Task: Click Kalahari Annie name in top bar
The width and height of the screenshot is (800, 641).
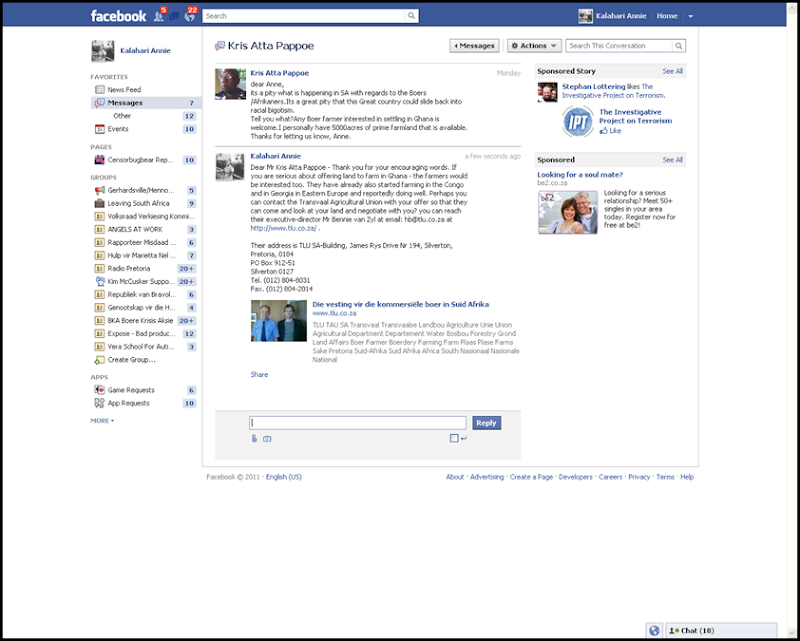Action: (x=621, y=16)
